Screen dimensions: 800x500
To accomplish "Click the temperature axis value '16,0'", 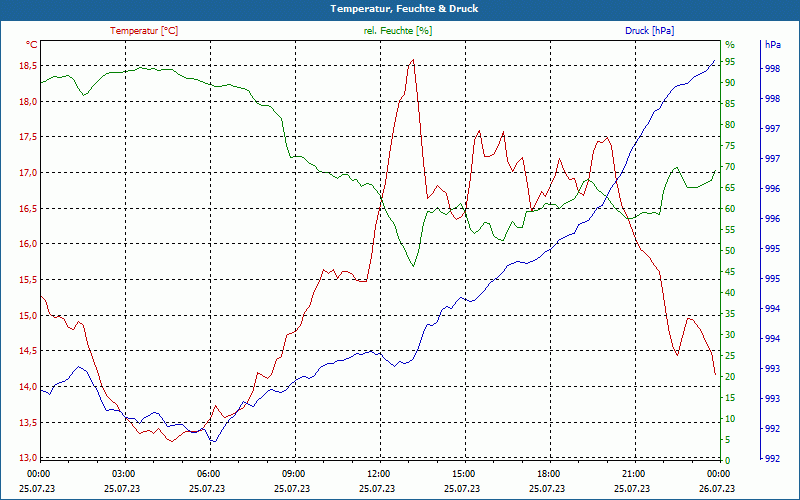I will pyautogui.click(x=29, y=244).
